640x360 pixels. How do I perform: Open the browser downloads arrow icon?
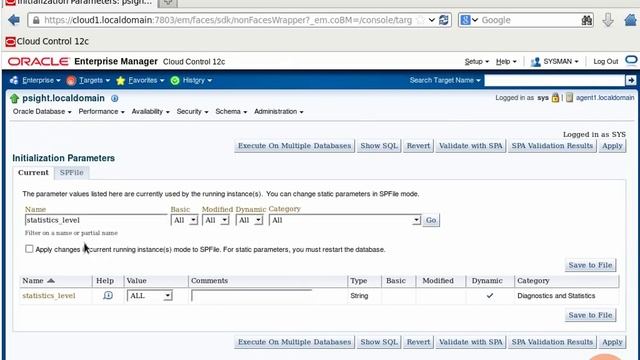click(x=608, y=20)
